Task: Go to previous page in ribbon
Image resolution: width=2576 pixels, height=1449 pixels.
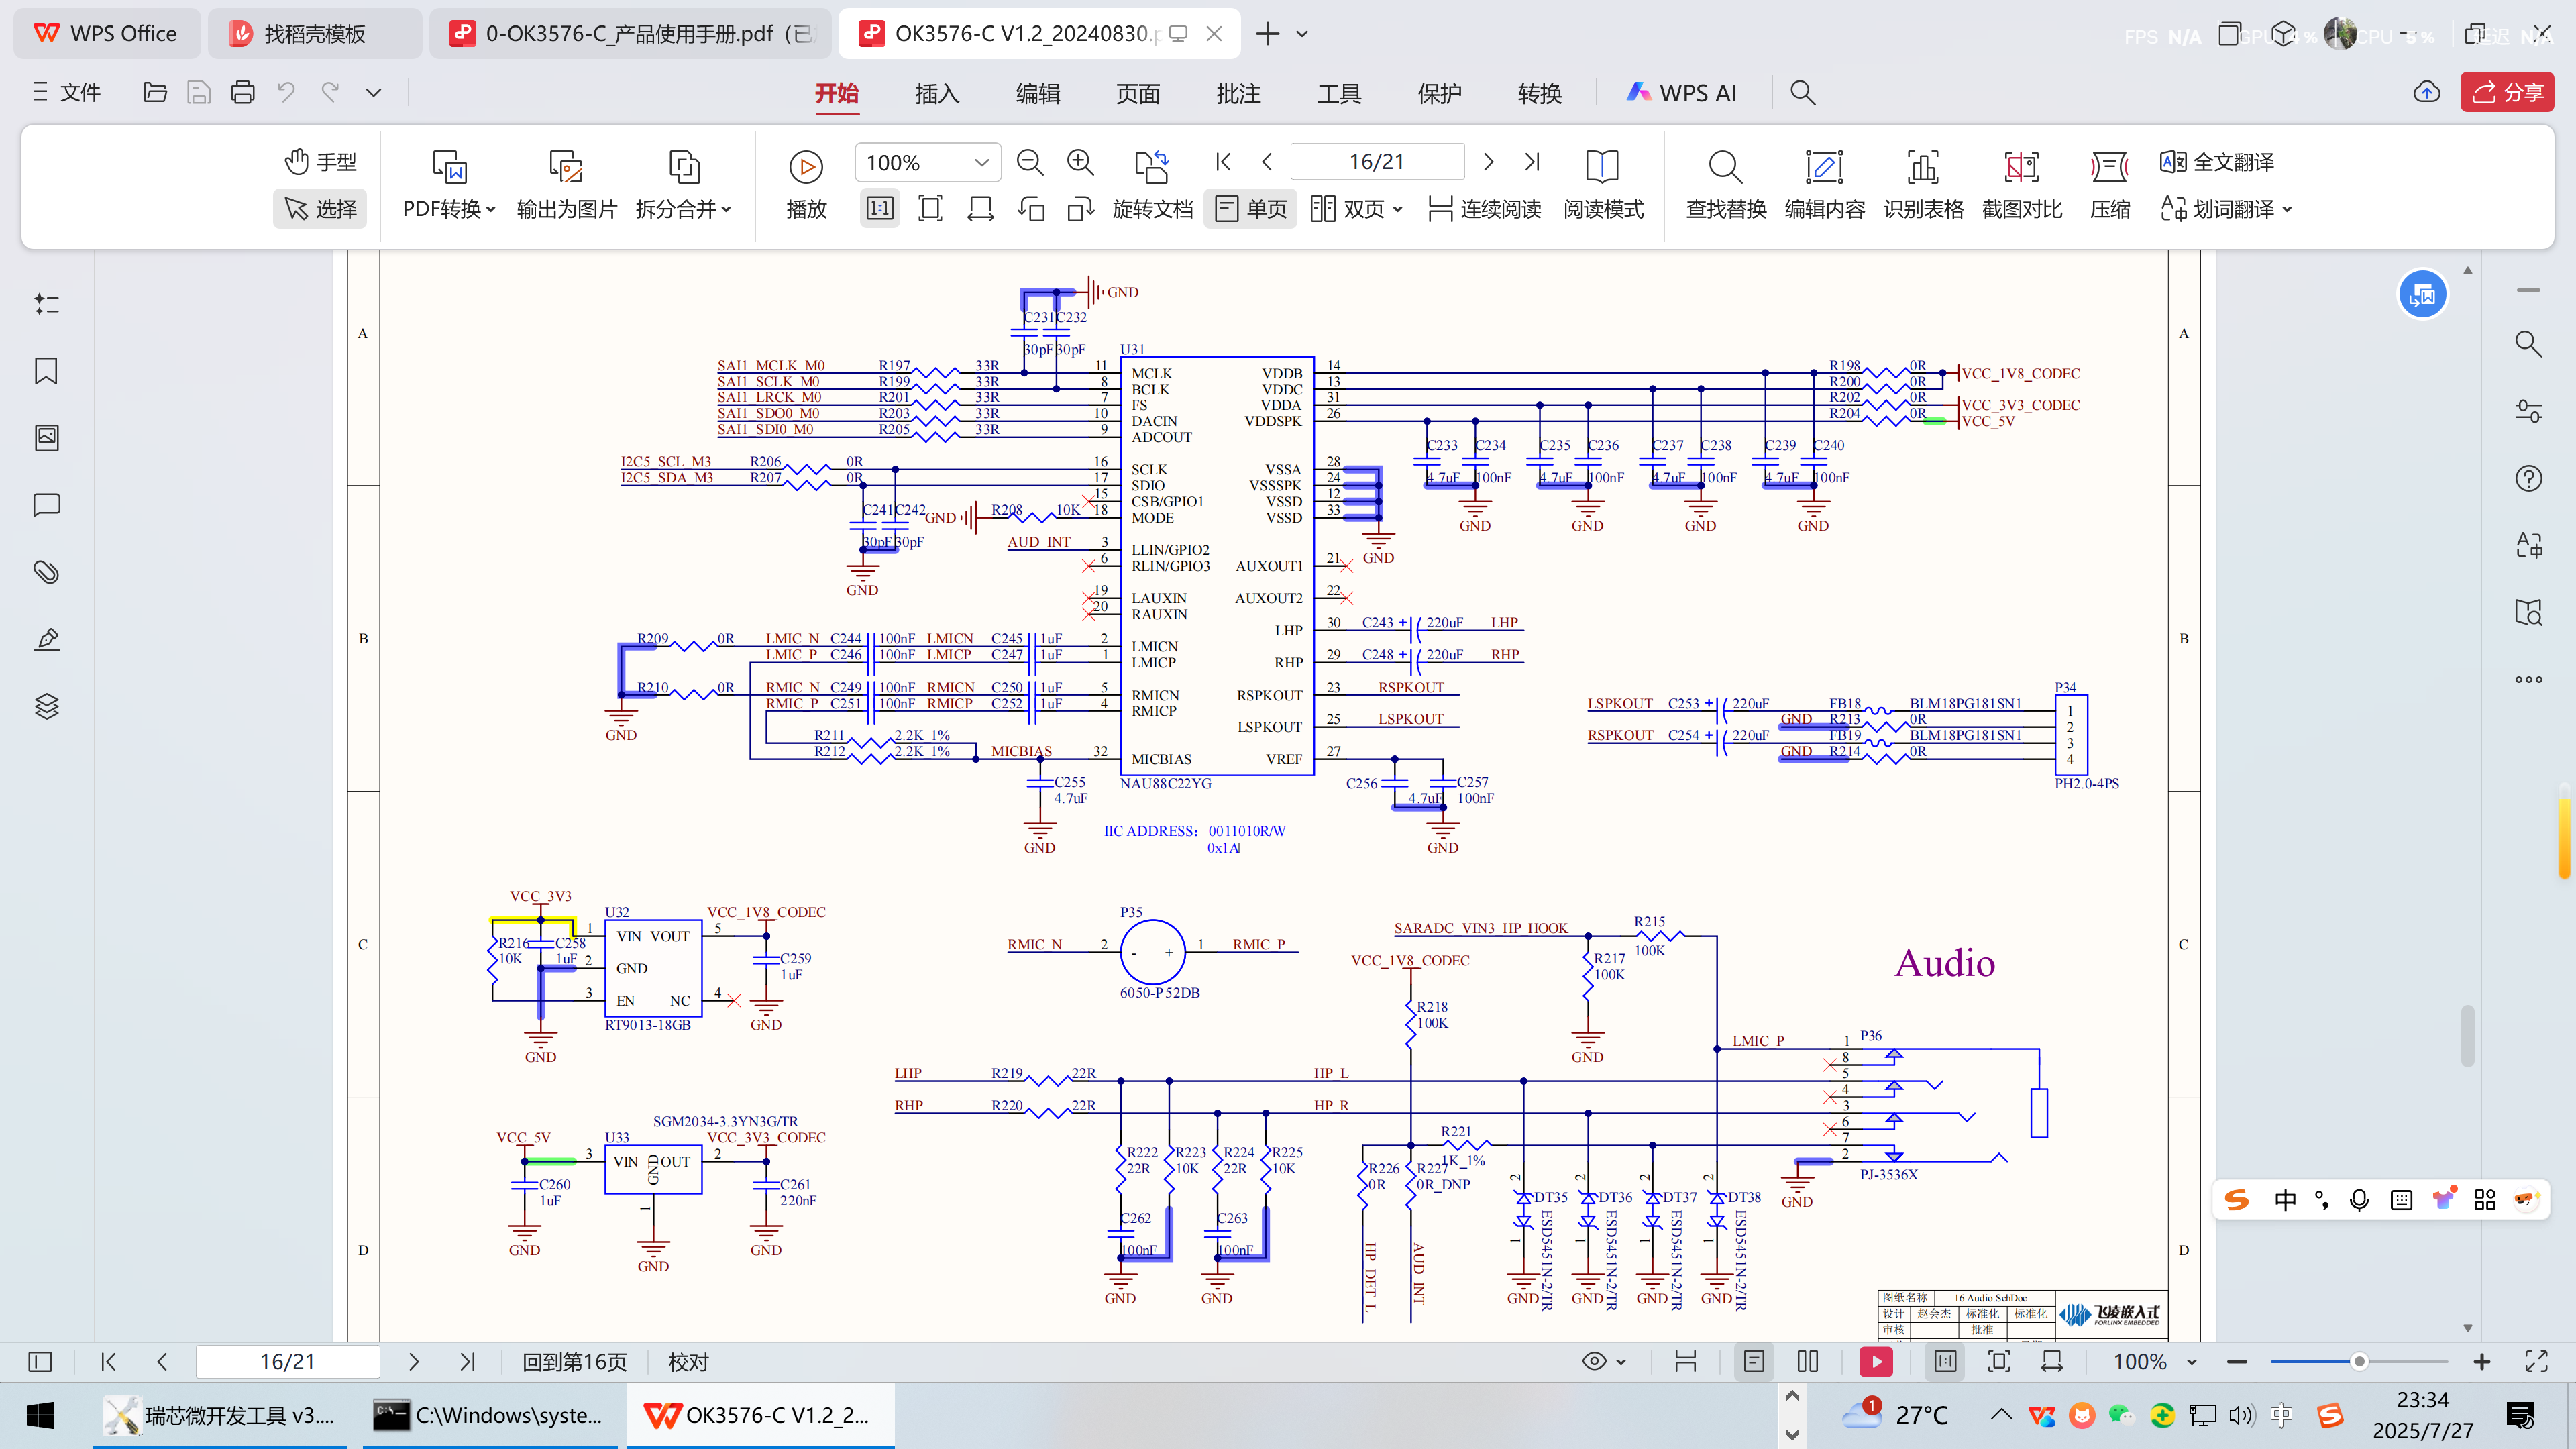Action: pos(1267,161)
